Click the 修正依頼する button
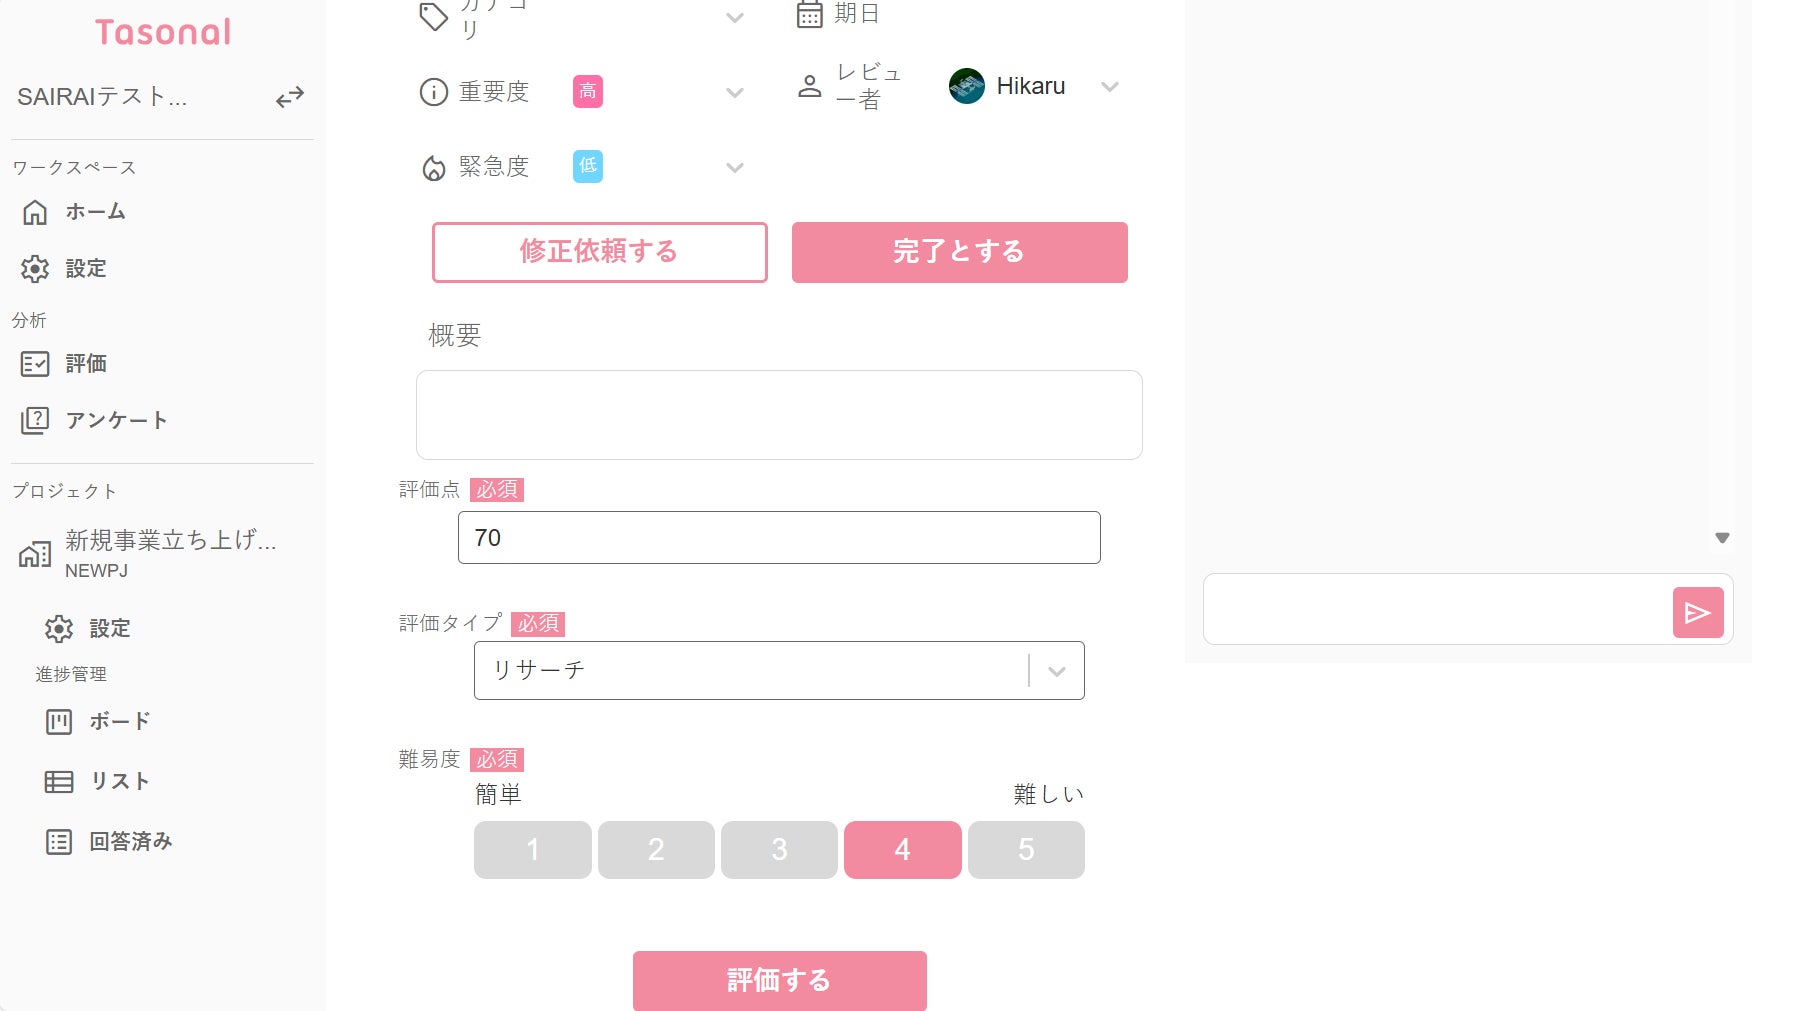 pos(599,252)
